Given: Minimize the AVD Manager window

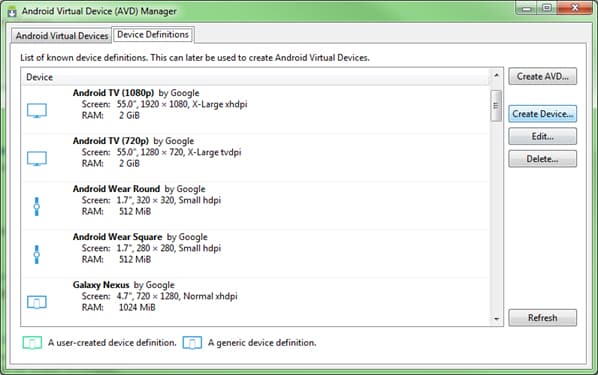Looking at the screenshot, I should (527, 8).
